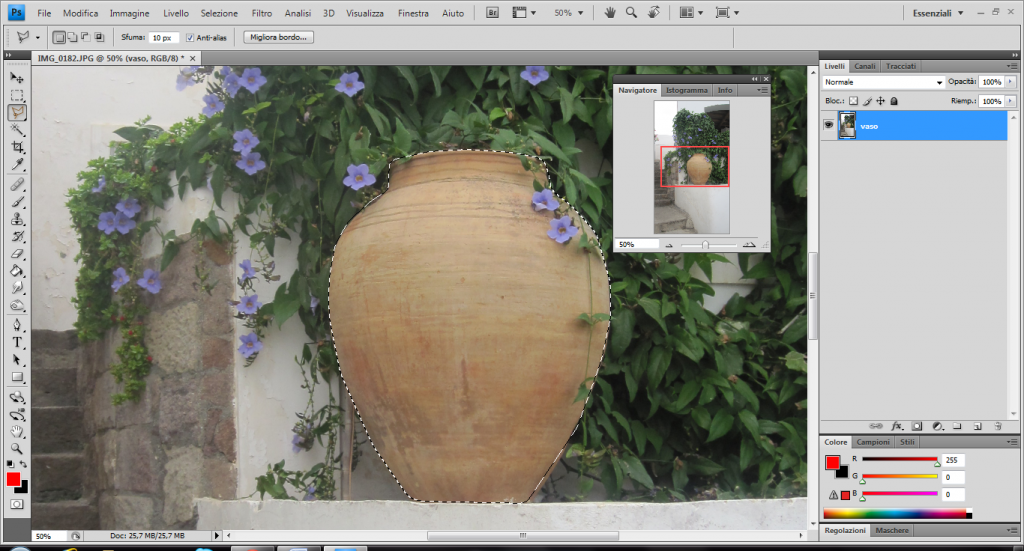Click the red foreground color swatch in Colore panel
Image resolution: width=1024 pixels, height=551 pixels.
tap(832, 462)
